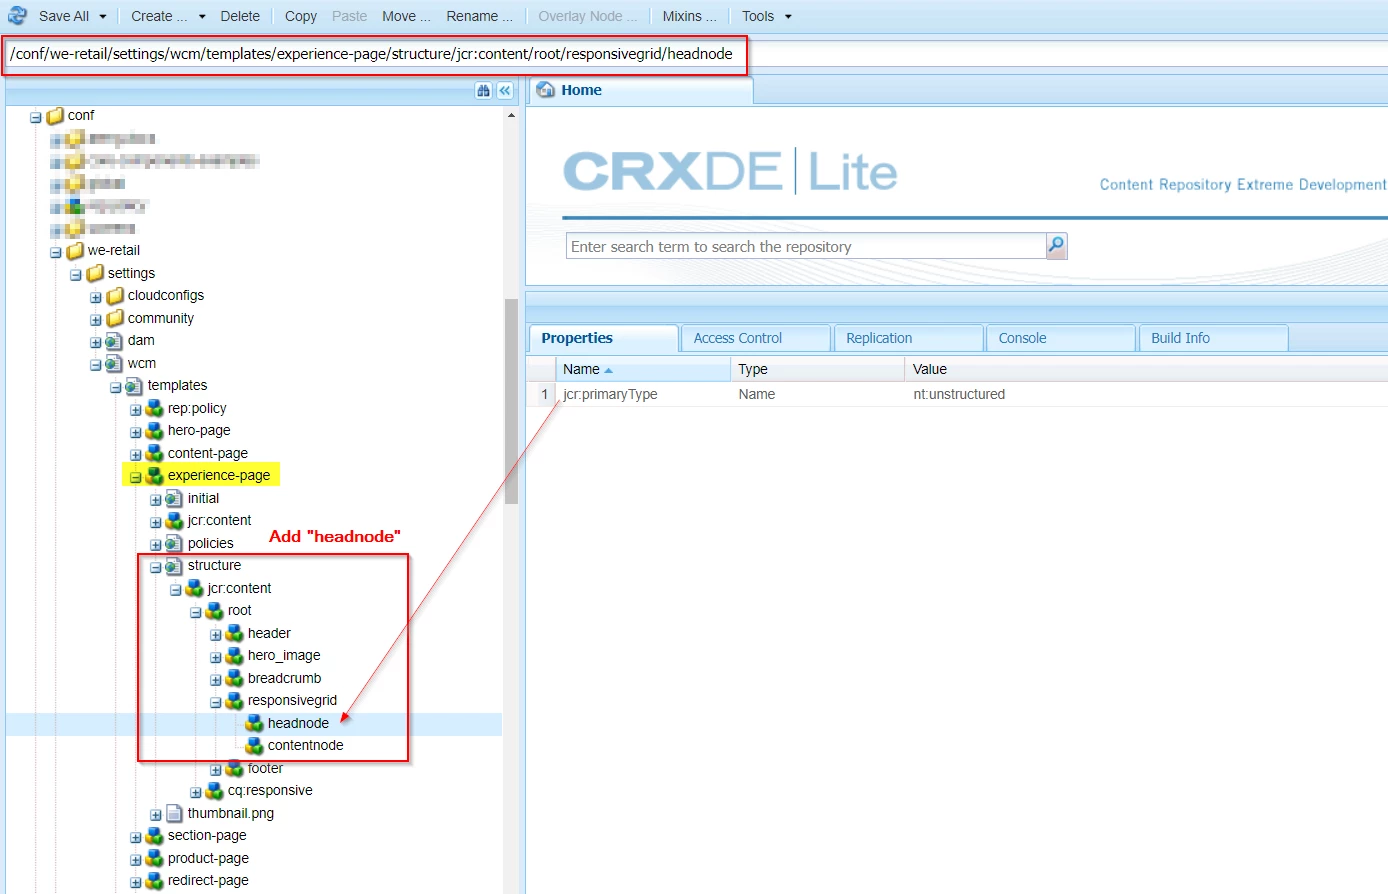1388x894 pixels.
Task: Click the header node cubes icon
Action: (x=235, y=633)
